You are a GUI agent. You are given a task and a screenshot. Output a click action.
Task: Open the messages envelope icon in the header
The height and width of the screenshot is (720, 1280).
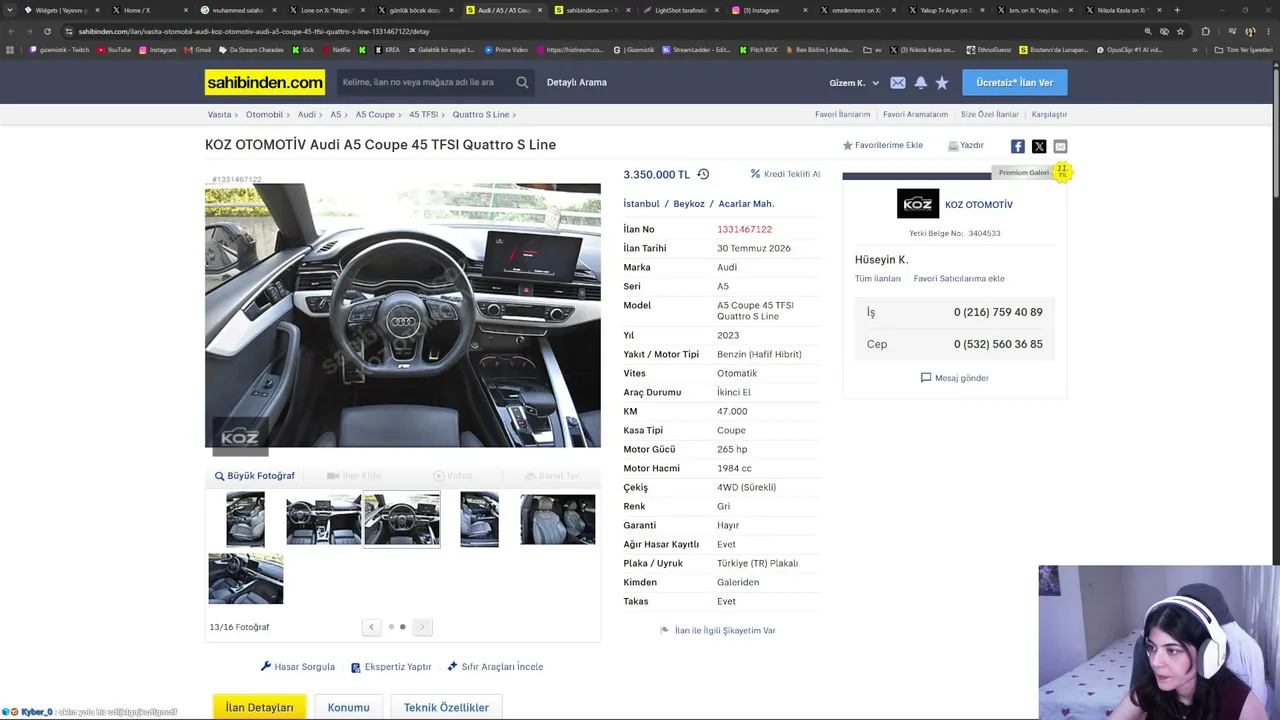point(898,83)
